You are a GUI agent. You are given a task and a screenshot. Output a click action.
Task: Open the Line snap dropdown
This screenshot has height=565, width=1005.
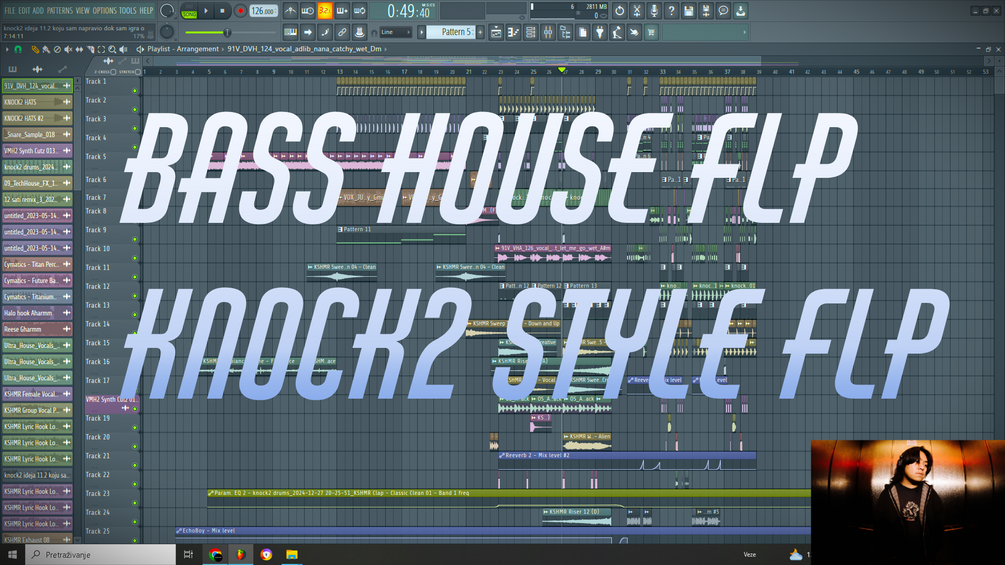click(395, 32)
